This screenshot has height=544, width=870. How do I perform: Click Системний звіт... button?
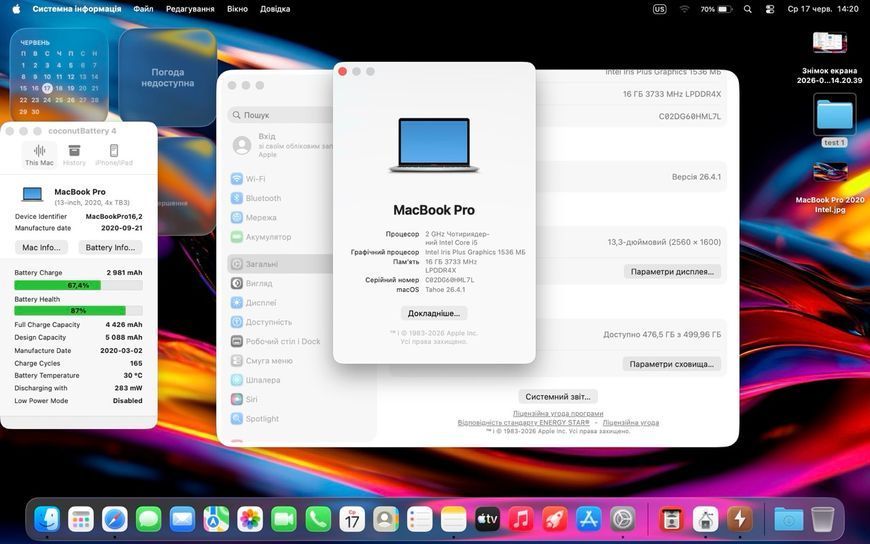[558, 397]
